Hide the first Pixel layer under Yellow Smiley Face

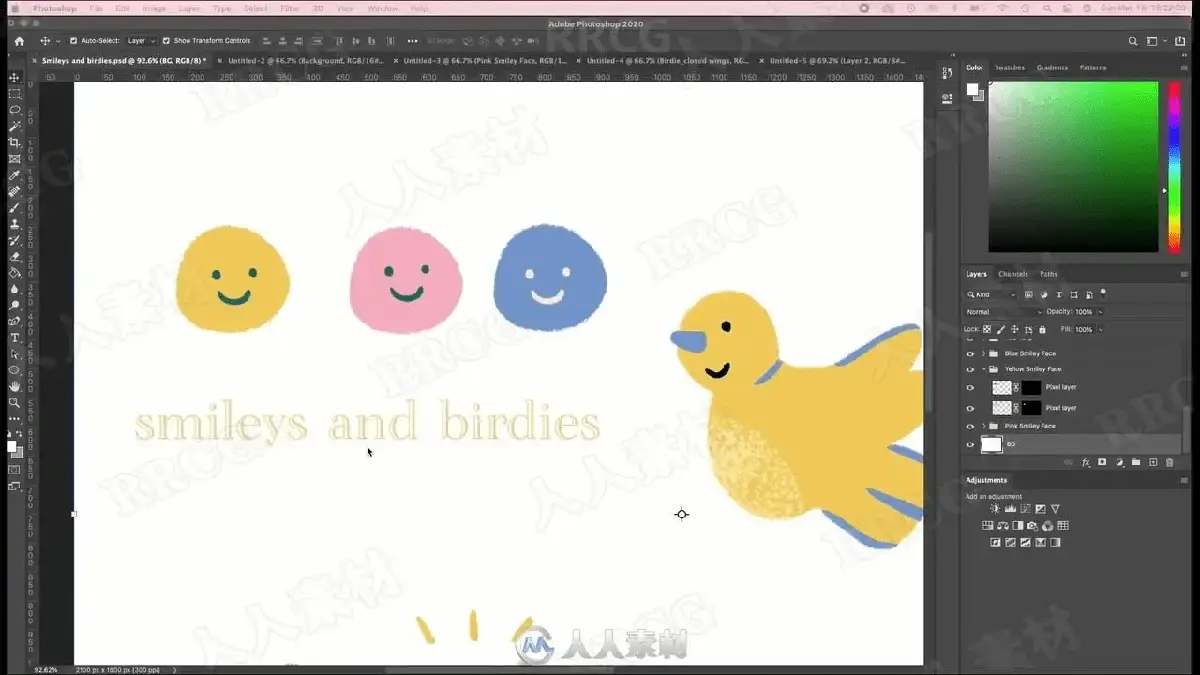969,387
